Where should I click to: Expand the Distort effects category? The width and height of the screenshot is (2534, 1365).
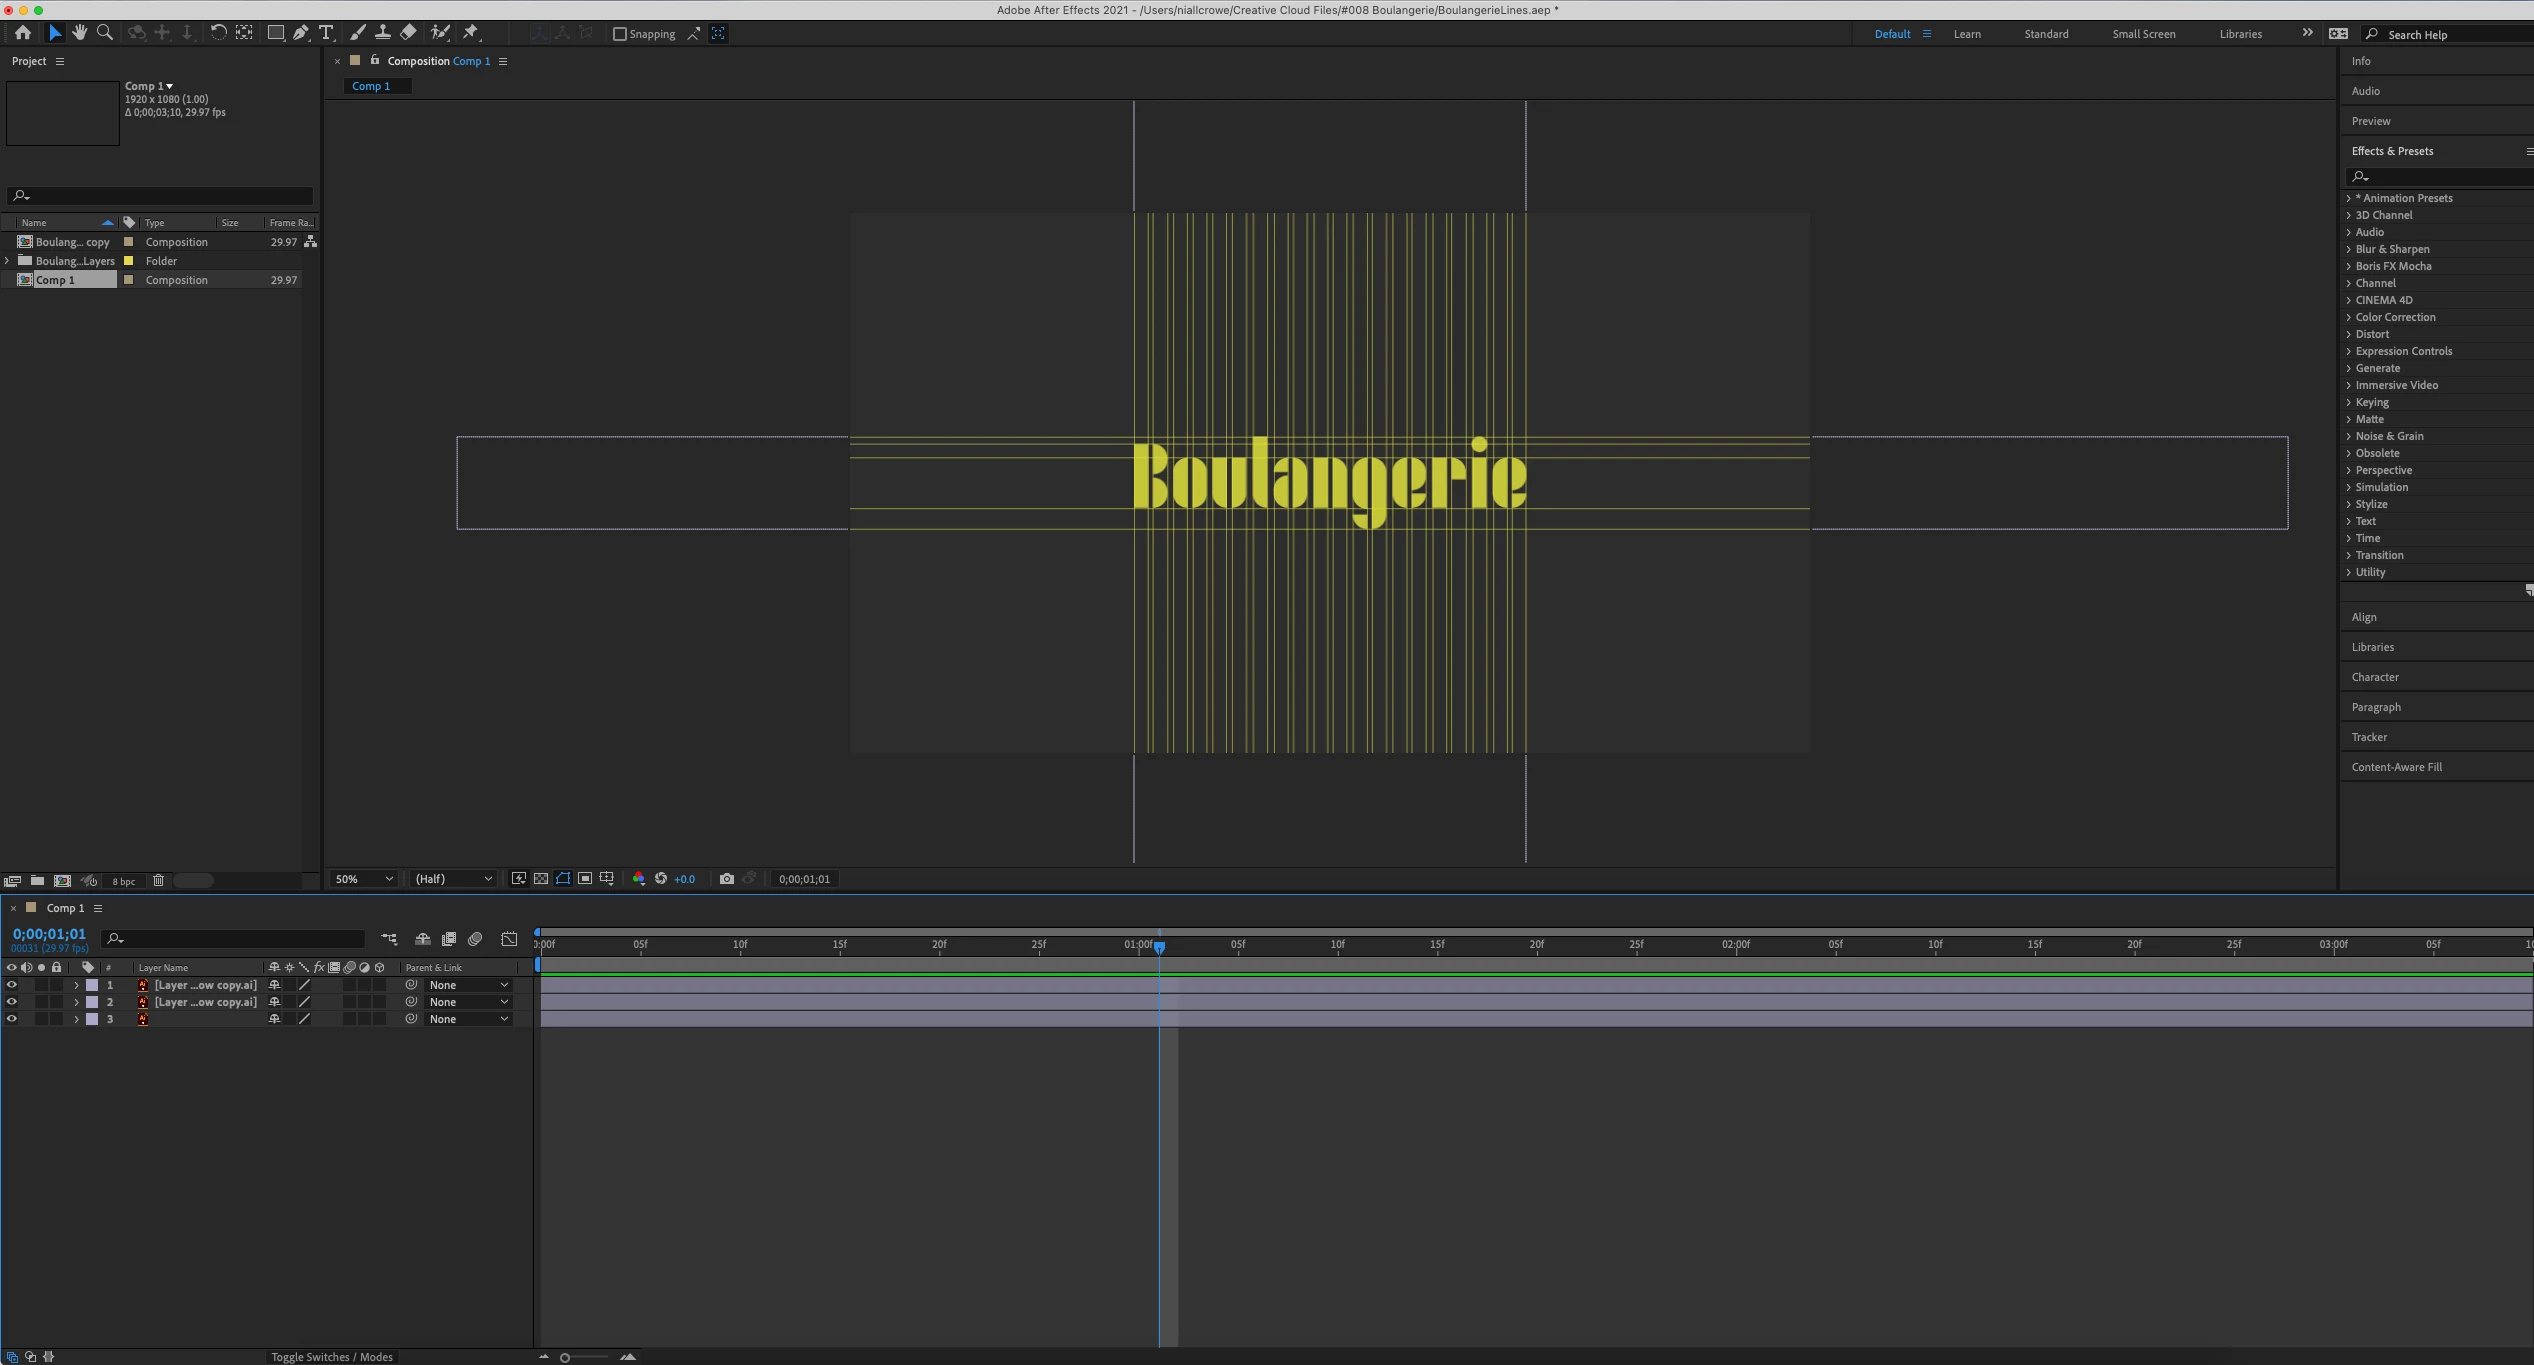[x=2372, y=334]
